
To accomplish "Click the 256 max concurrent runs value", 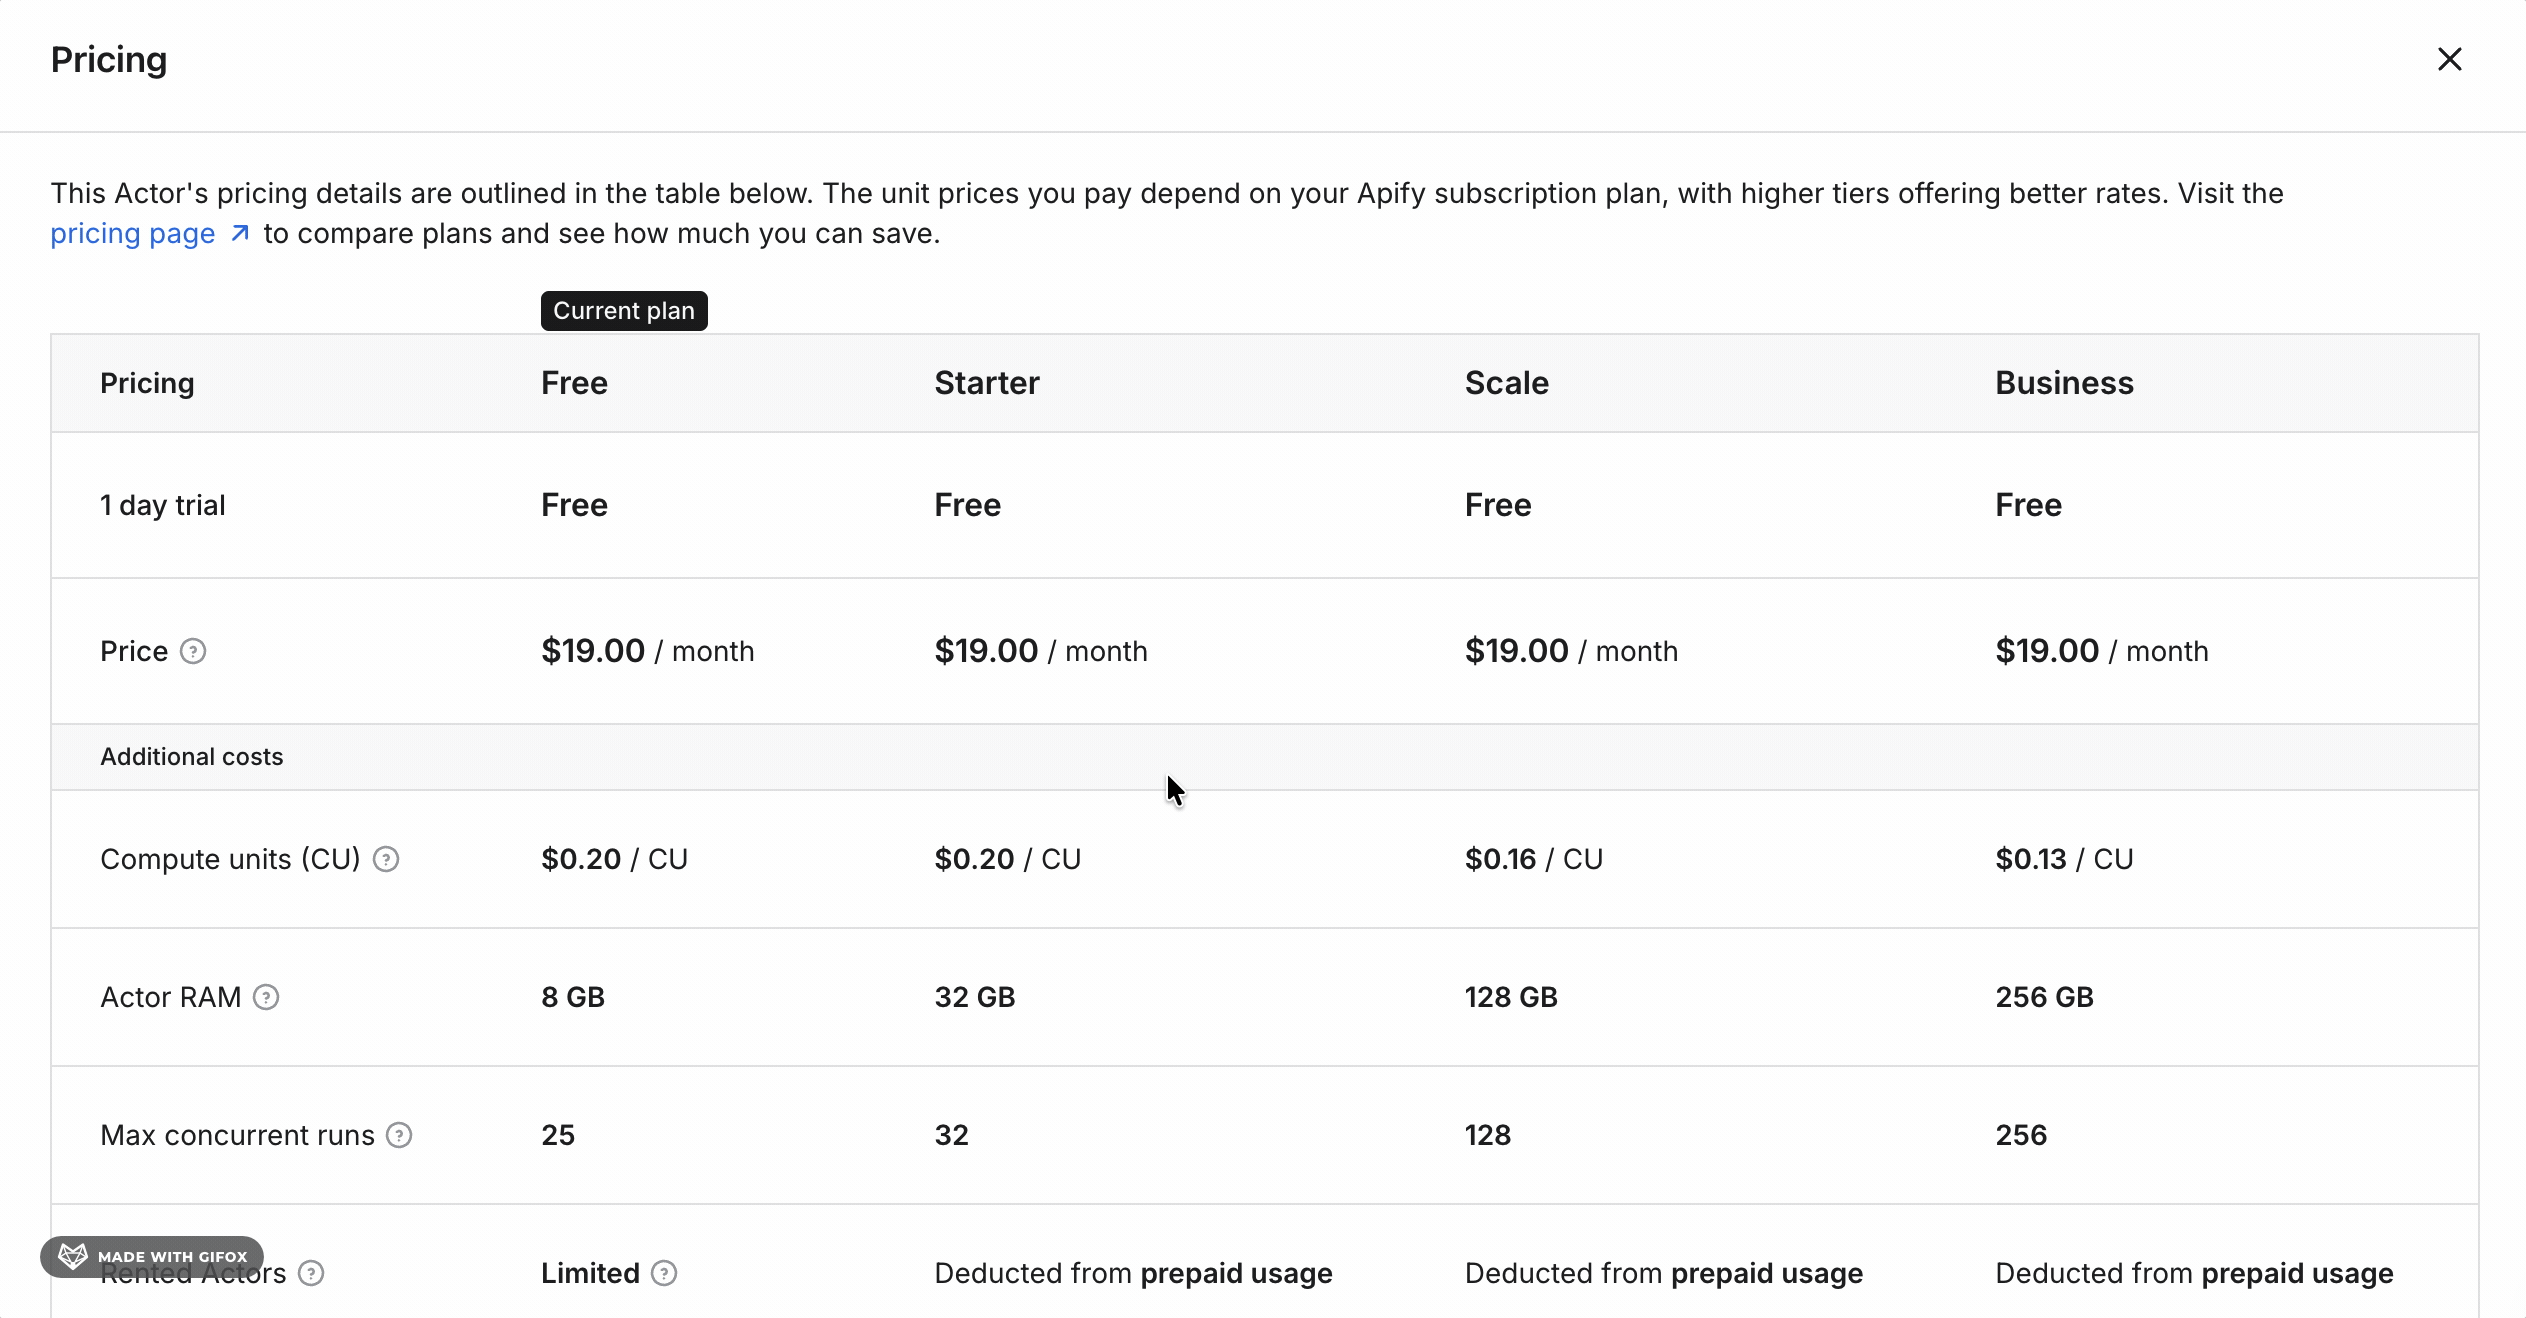I will click(2022, 1135).
